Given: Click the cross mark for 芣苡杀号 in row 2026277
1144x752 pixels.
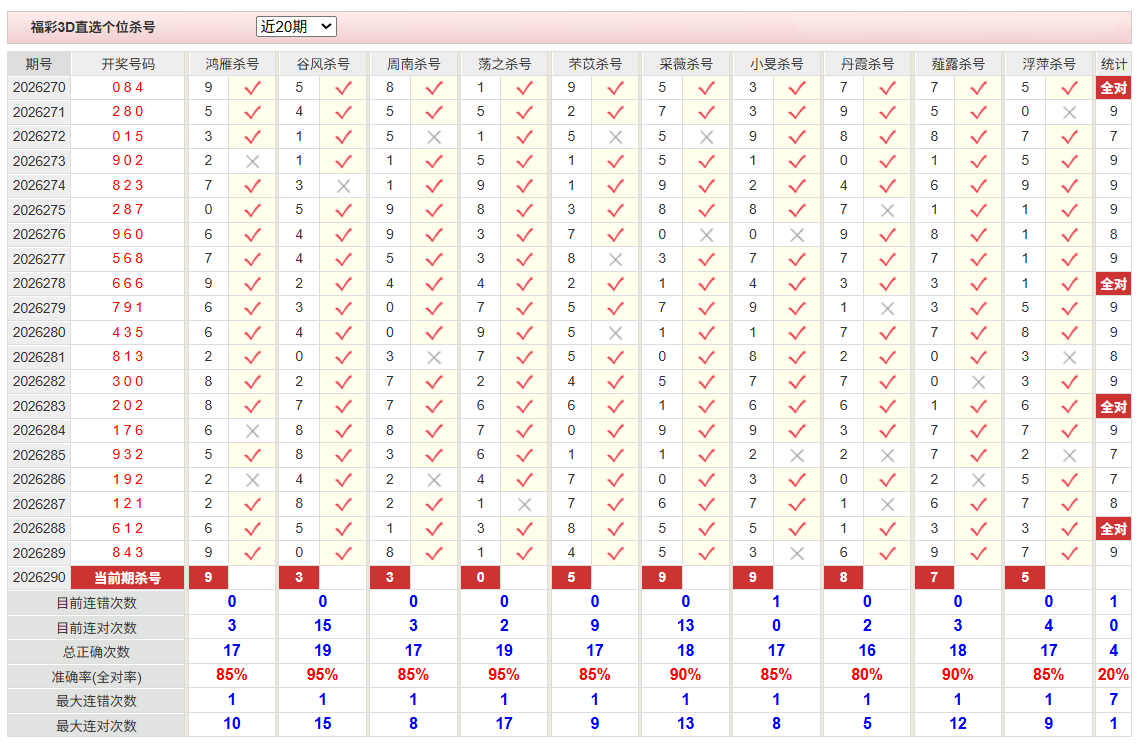Looking at the screenshot, I should [616, 260].
